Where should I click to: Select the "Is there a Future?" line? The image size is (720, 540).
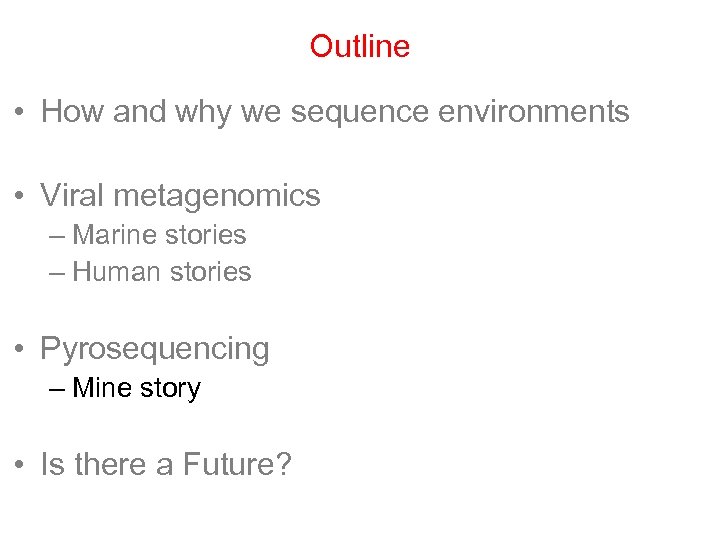(x=166, y=465)
